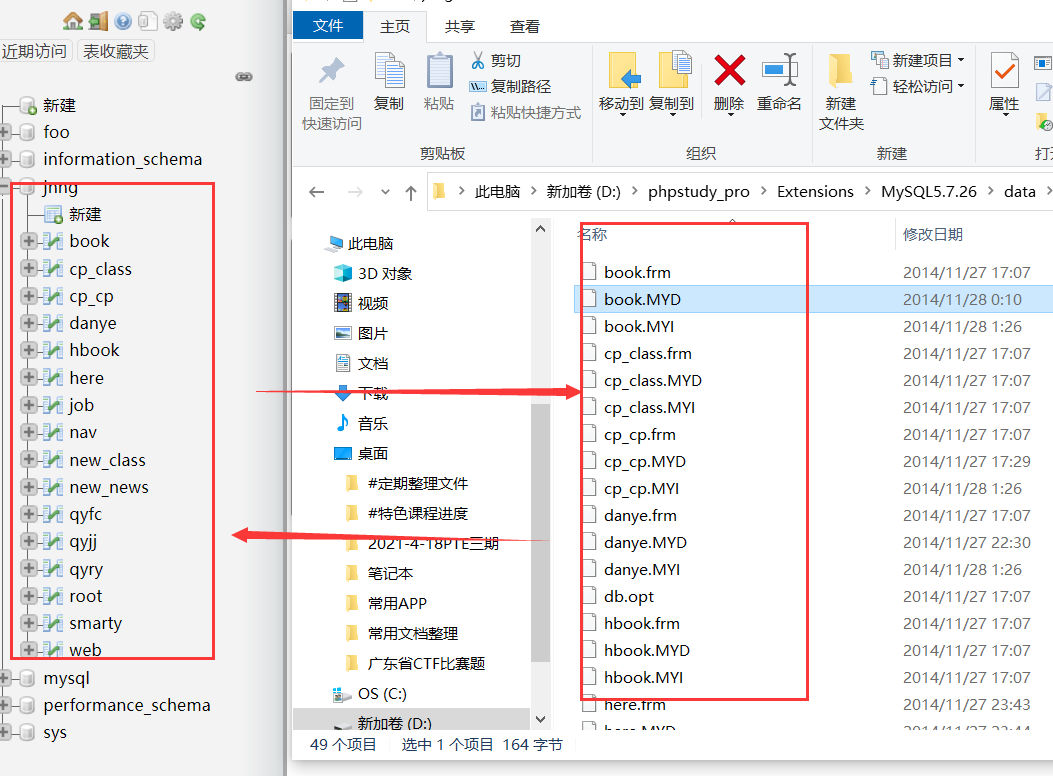Open the File (文件) ribbon tab

(x=328, y=26)
